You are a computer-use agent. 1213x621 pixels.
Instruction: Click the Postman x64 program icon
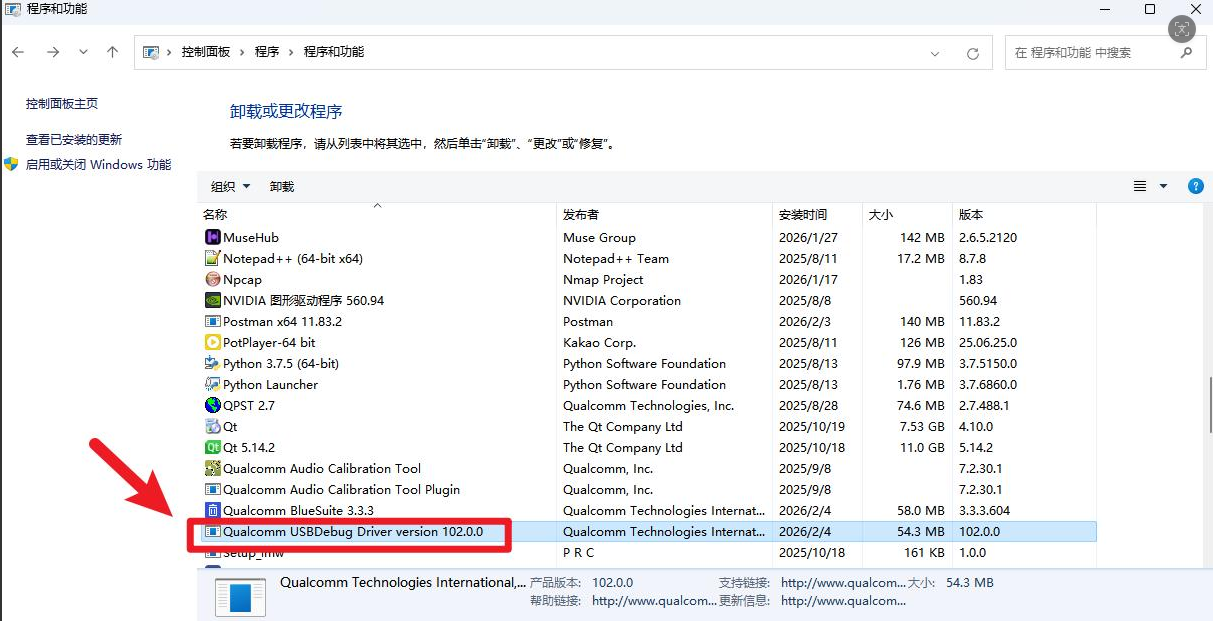coord(212,322)
